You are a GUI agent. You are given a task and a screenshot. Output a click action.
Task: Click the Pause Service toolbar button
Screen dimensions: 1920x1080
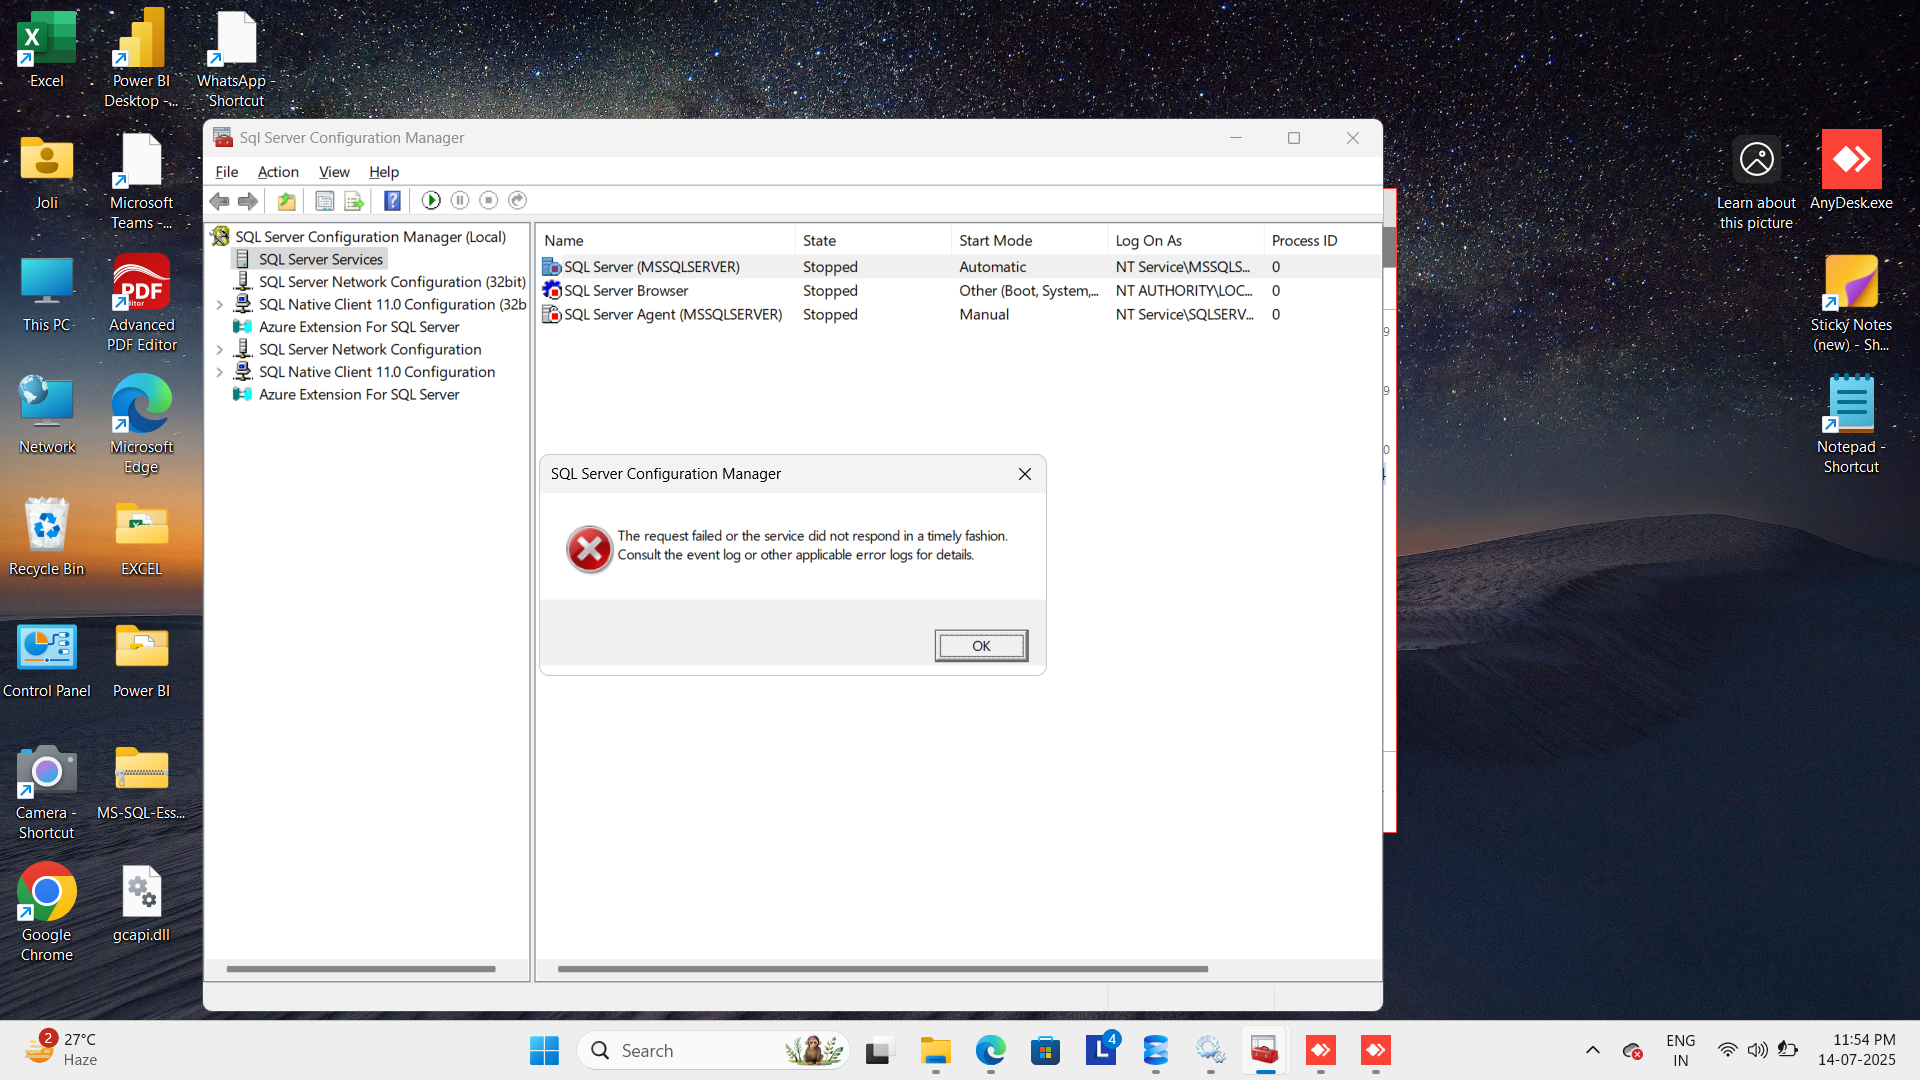point(460,201)
